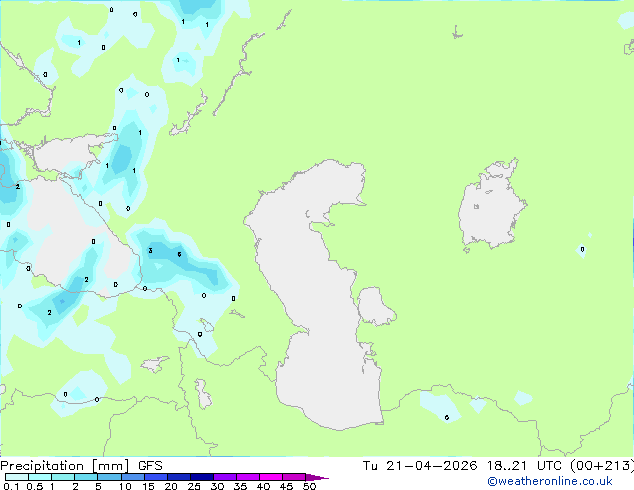The width and height of the screenshot is (634, 490).
Task: Click the '10' legend scale label
Action: coord(125,486)
